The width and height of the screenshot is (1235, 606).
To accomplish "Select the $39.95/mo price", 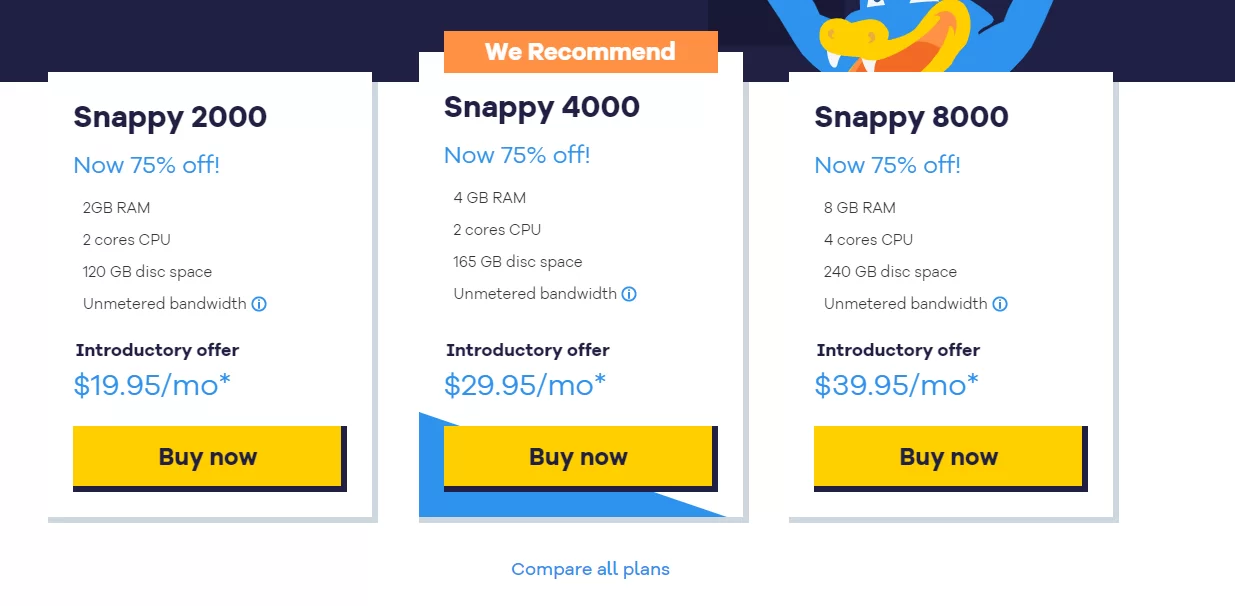I will tap(895, 385).
